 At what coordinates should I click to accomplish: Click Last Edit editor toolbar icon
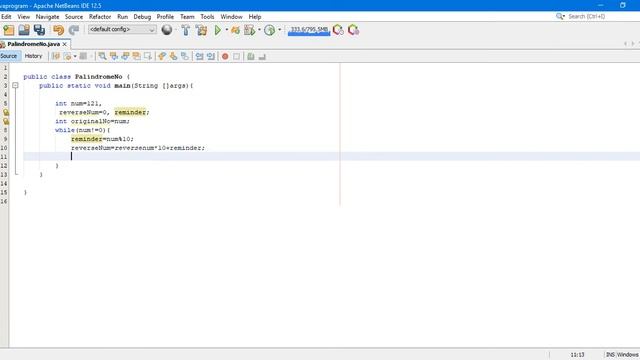[56, 56]
